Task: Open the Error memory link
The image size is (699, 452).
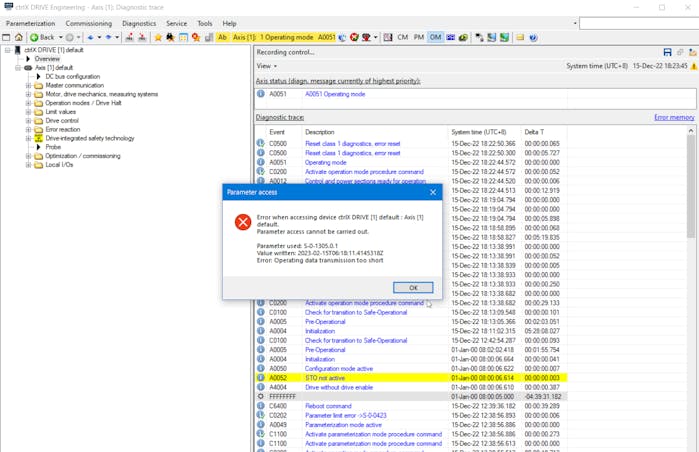Action: coord(673,117)
